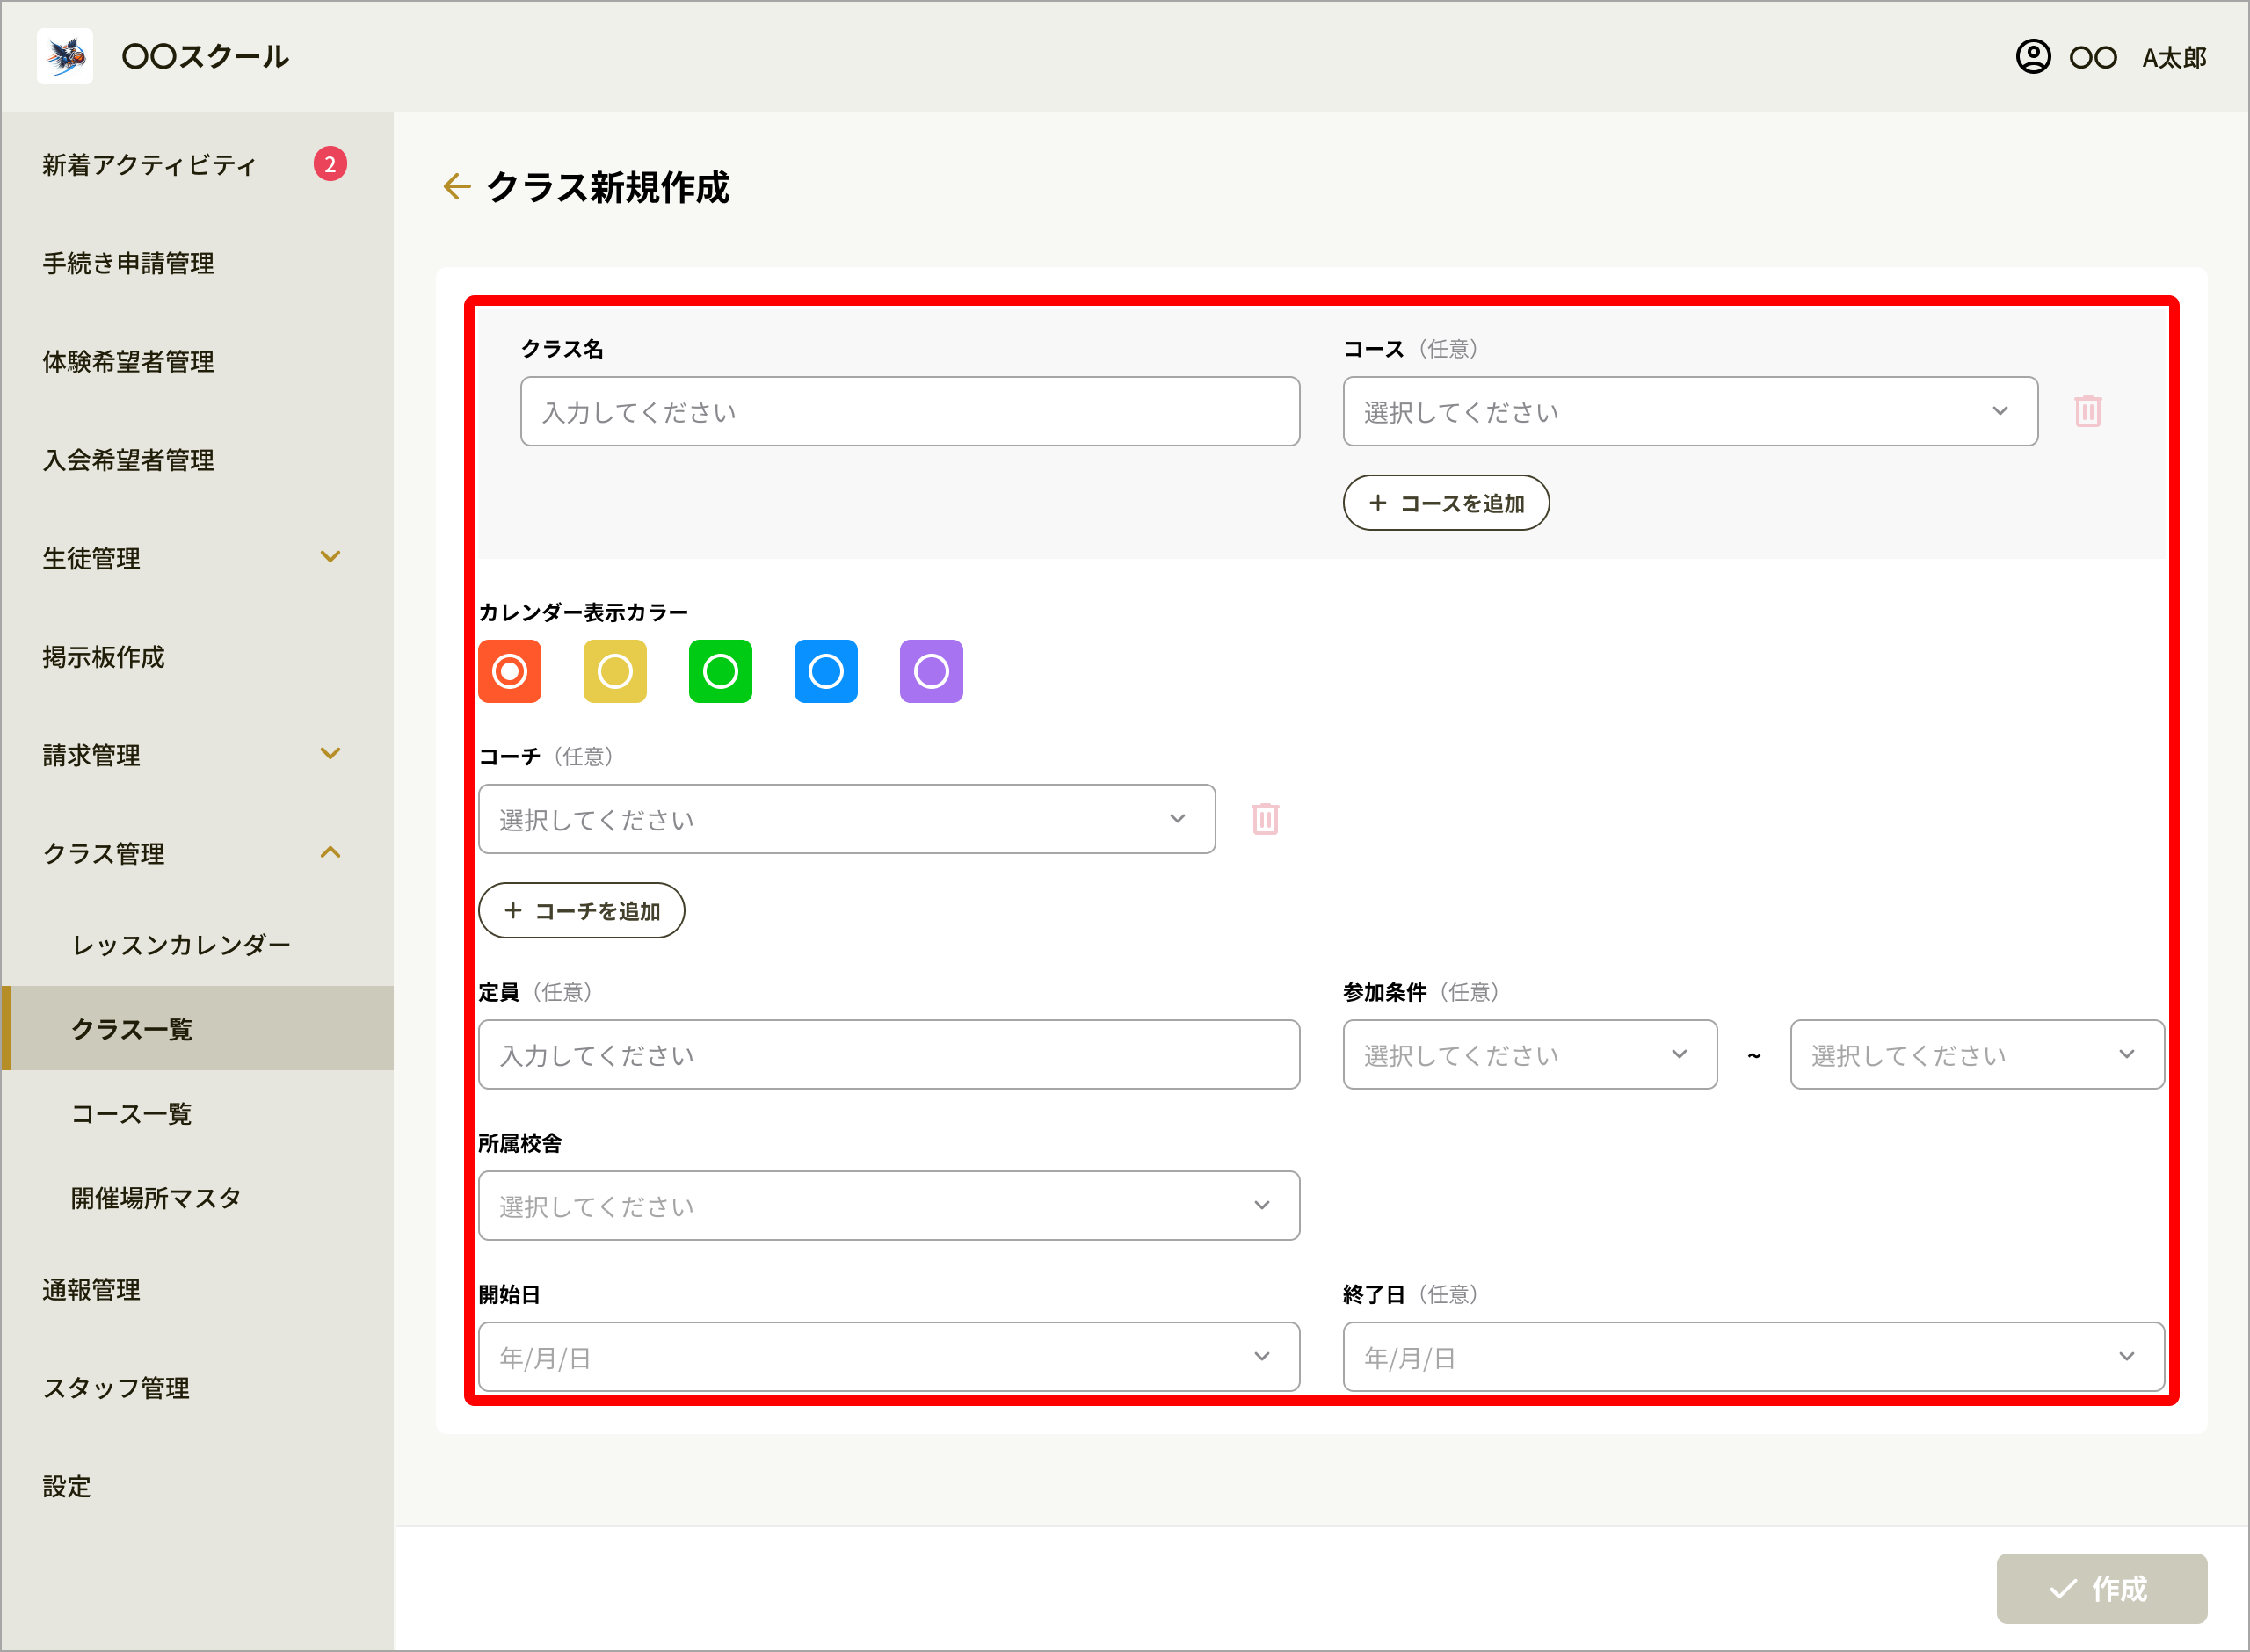
Task: Delete the コース row with trash icon
Action: coord(2088,411)
